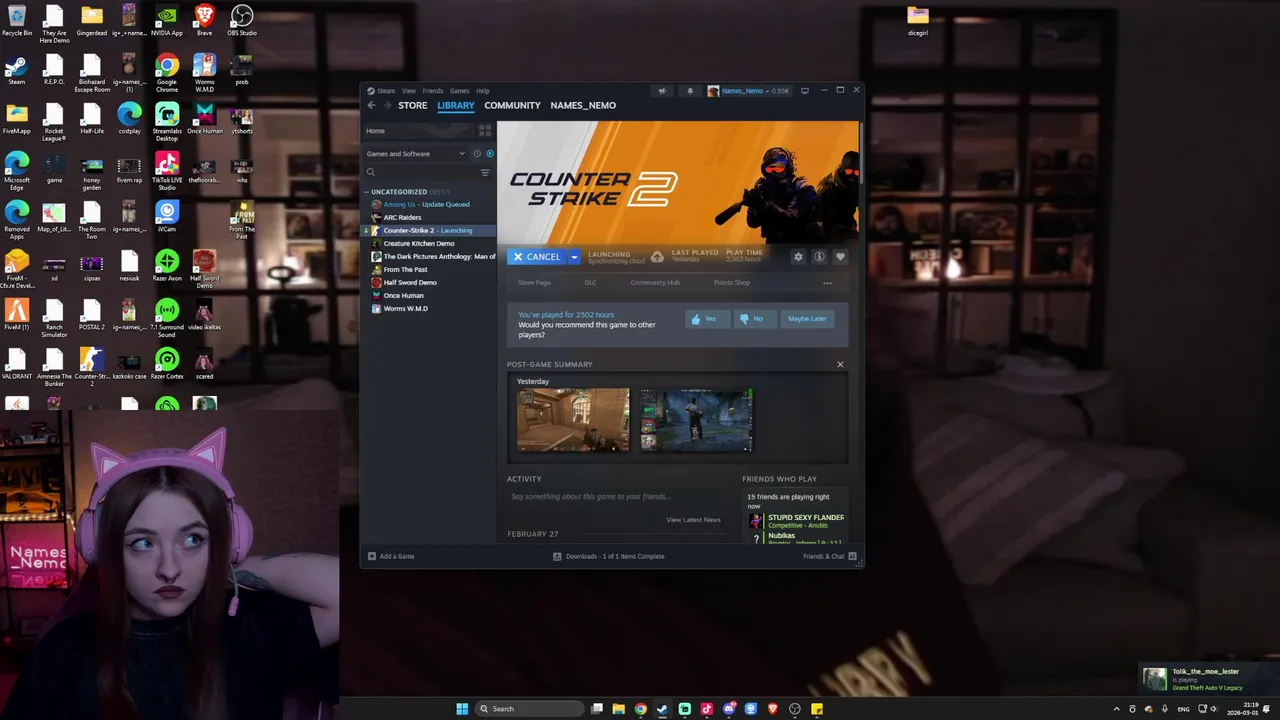The width and height of the screenshot is (1280, 720).
Task: Open friend STUPID SEXY FLANDER entry
Action: (x=797, y=521)
